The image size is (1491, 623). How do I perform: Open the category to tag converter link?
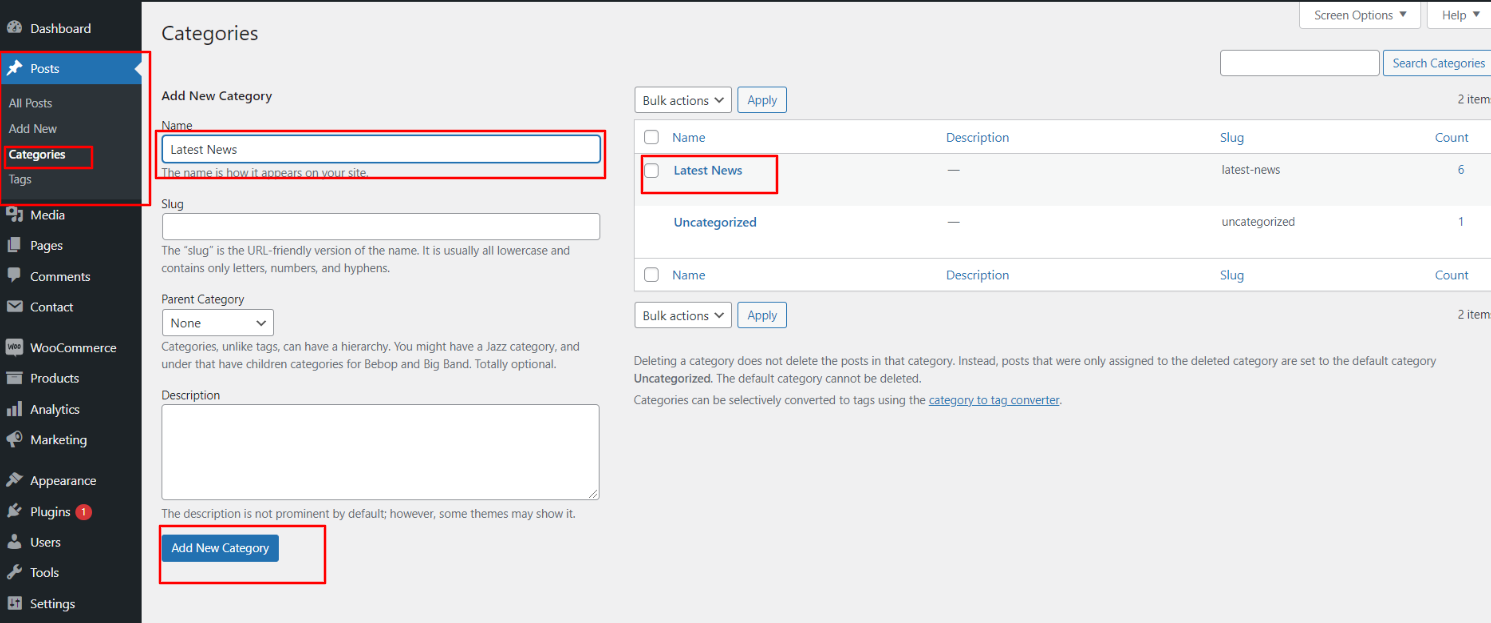993,400
